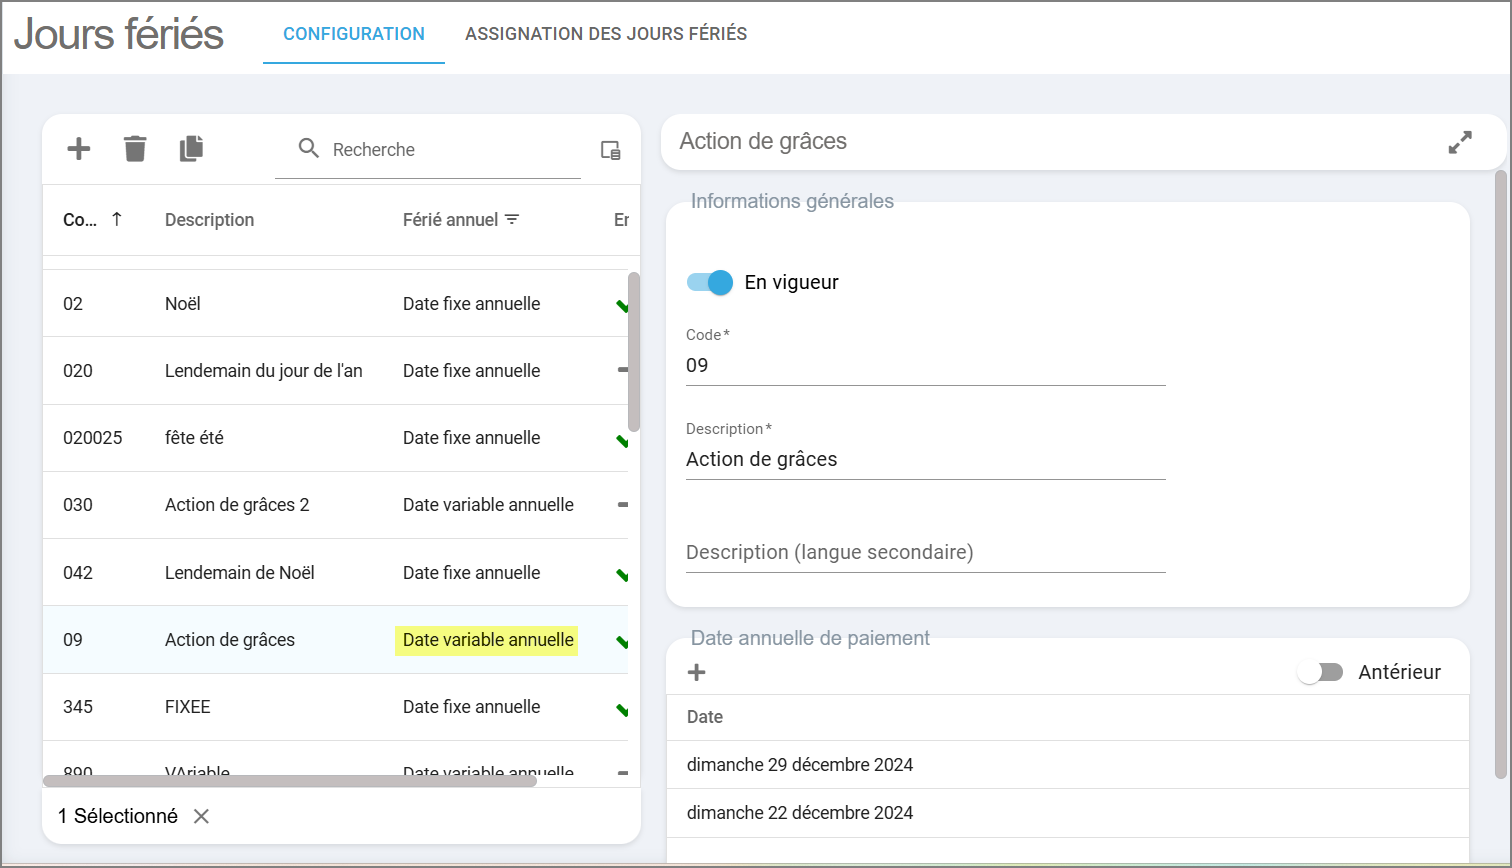Click the search magnifier icon
This screenshot has height=868, width=1512.
309,149
